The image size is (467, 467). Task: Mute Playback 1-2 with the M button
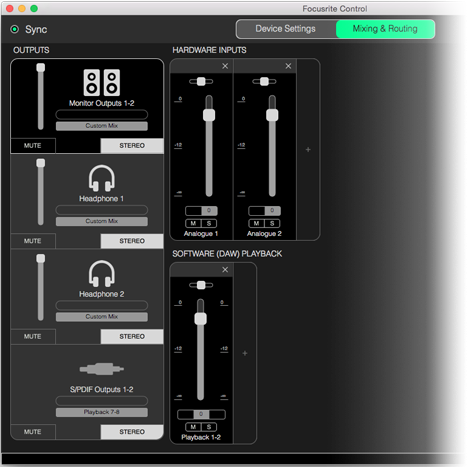[193, 427]
